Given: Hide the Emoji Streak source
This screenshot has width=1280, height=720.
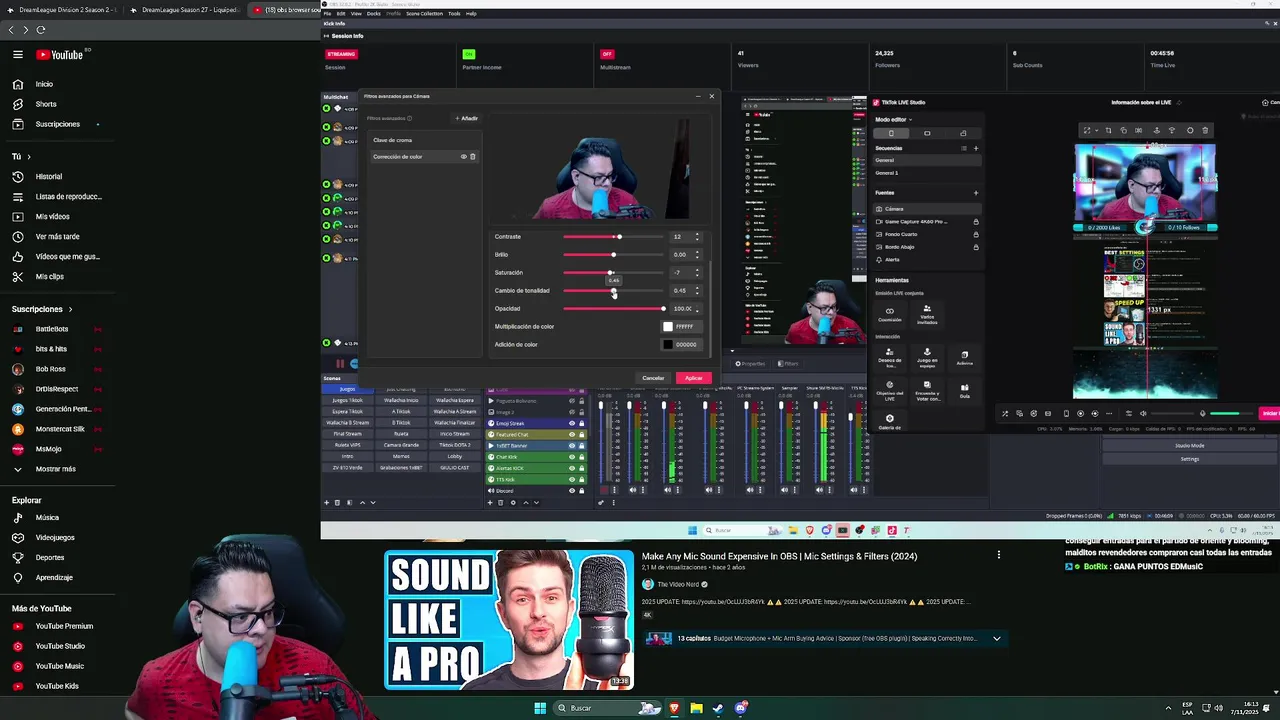Looking at the screenshot, I should coord(572,423).
